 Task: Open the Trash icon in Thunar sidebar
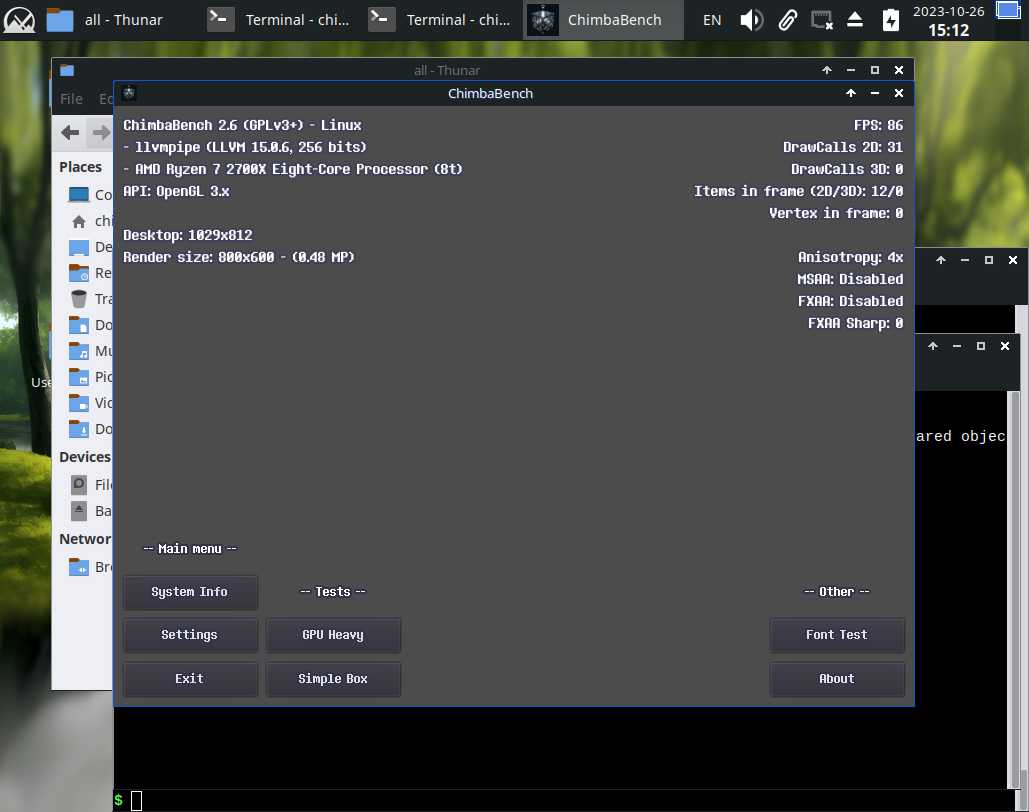[x=79, y=299]
